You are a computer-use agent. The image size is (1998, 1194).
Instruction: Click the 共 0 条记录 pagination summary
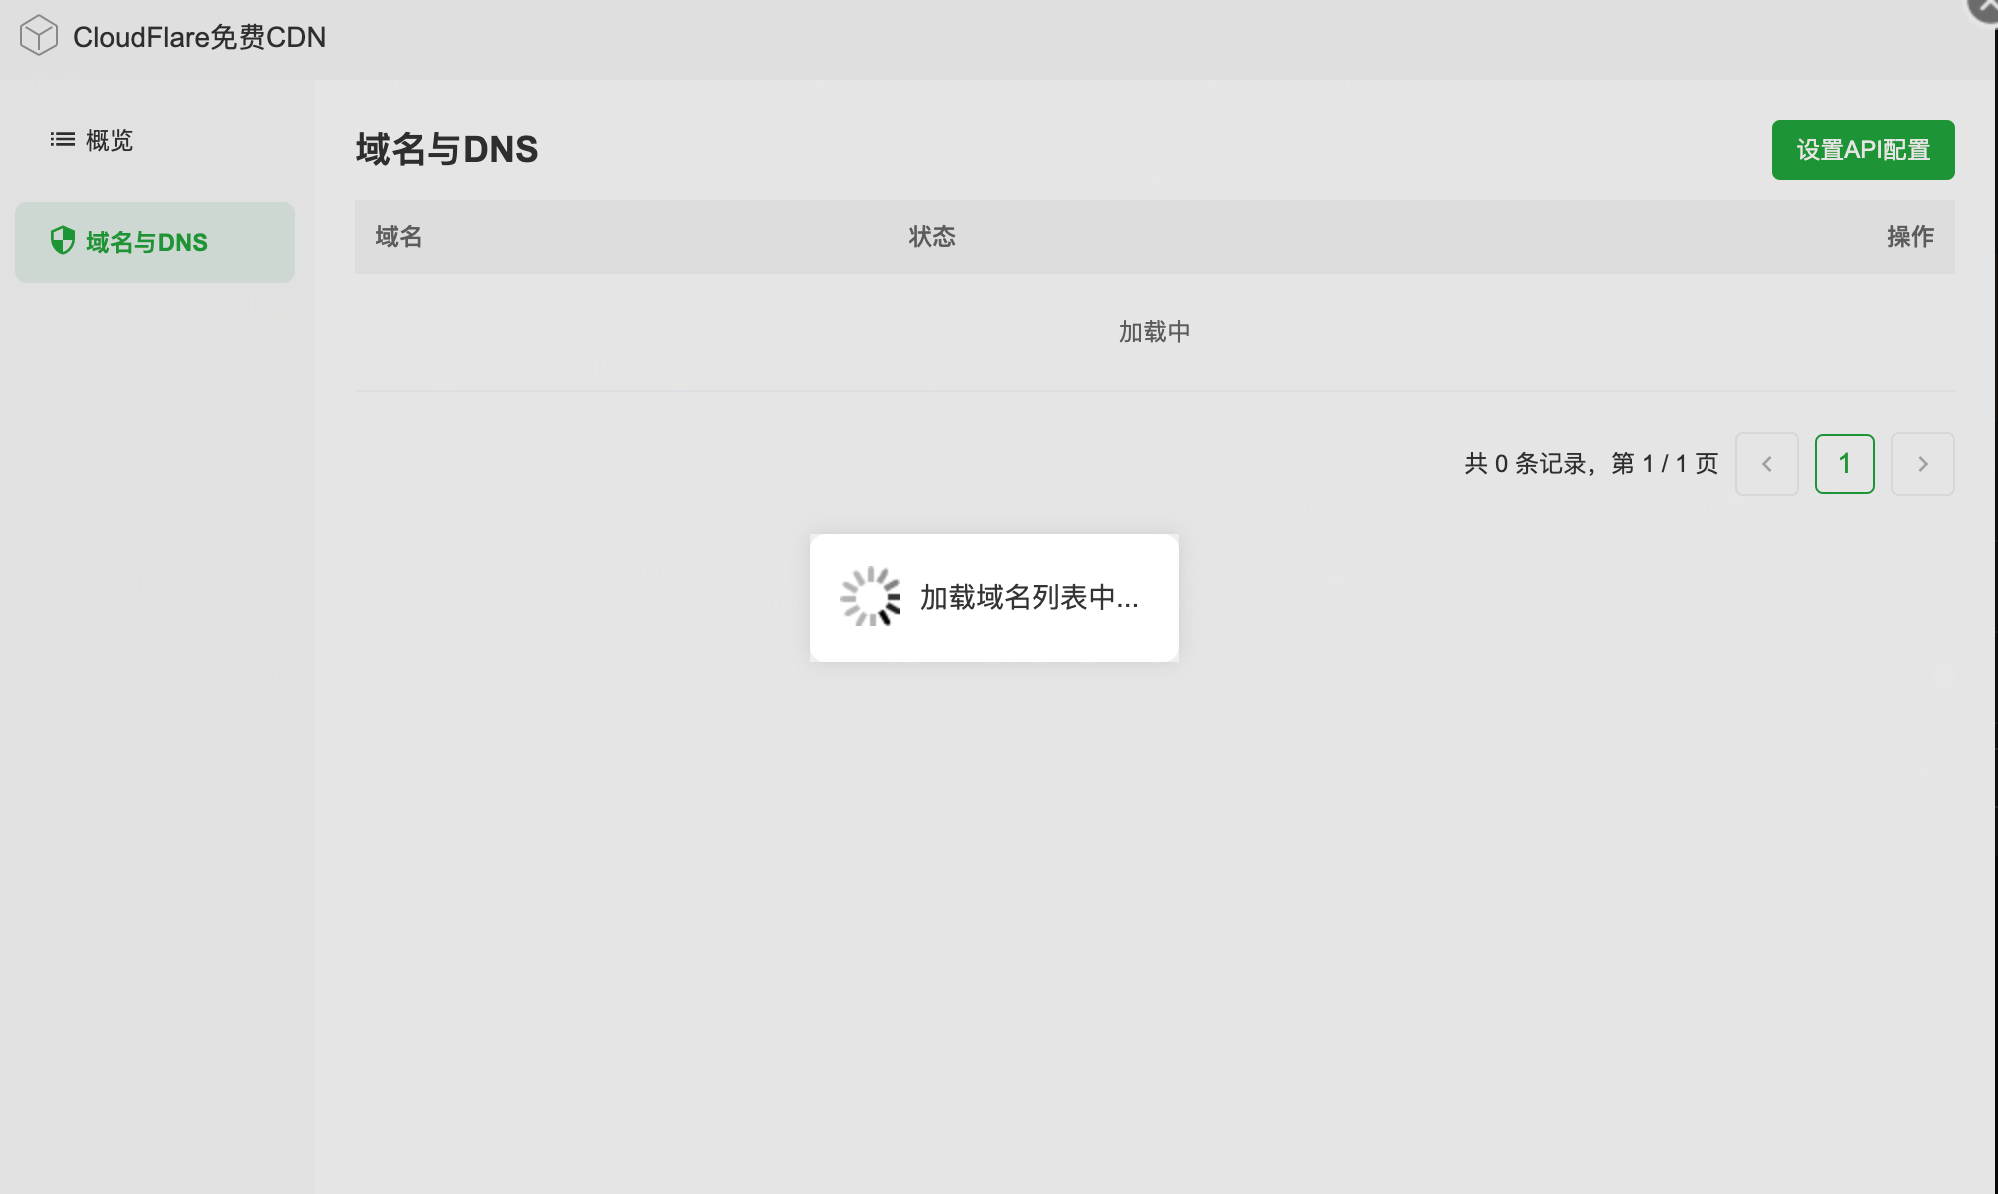click(x=1589, y=463)
